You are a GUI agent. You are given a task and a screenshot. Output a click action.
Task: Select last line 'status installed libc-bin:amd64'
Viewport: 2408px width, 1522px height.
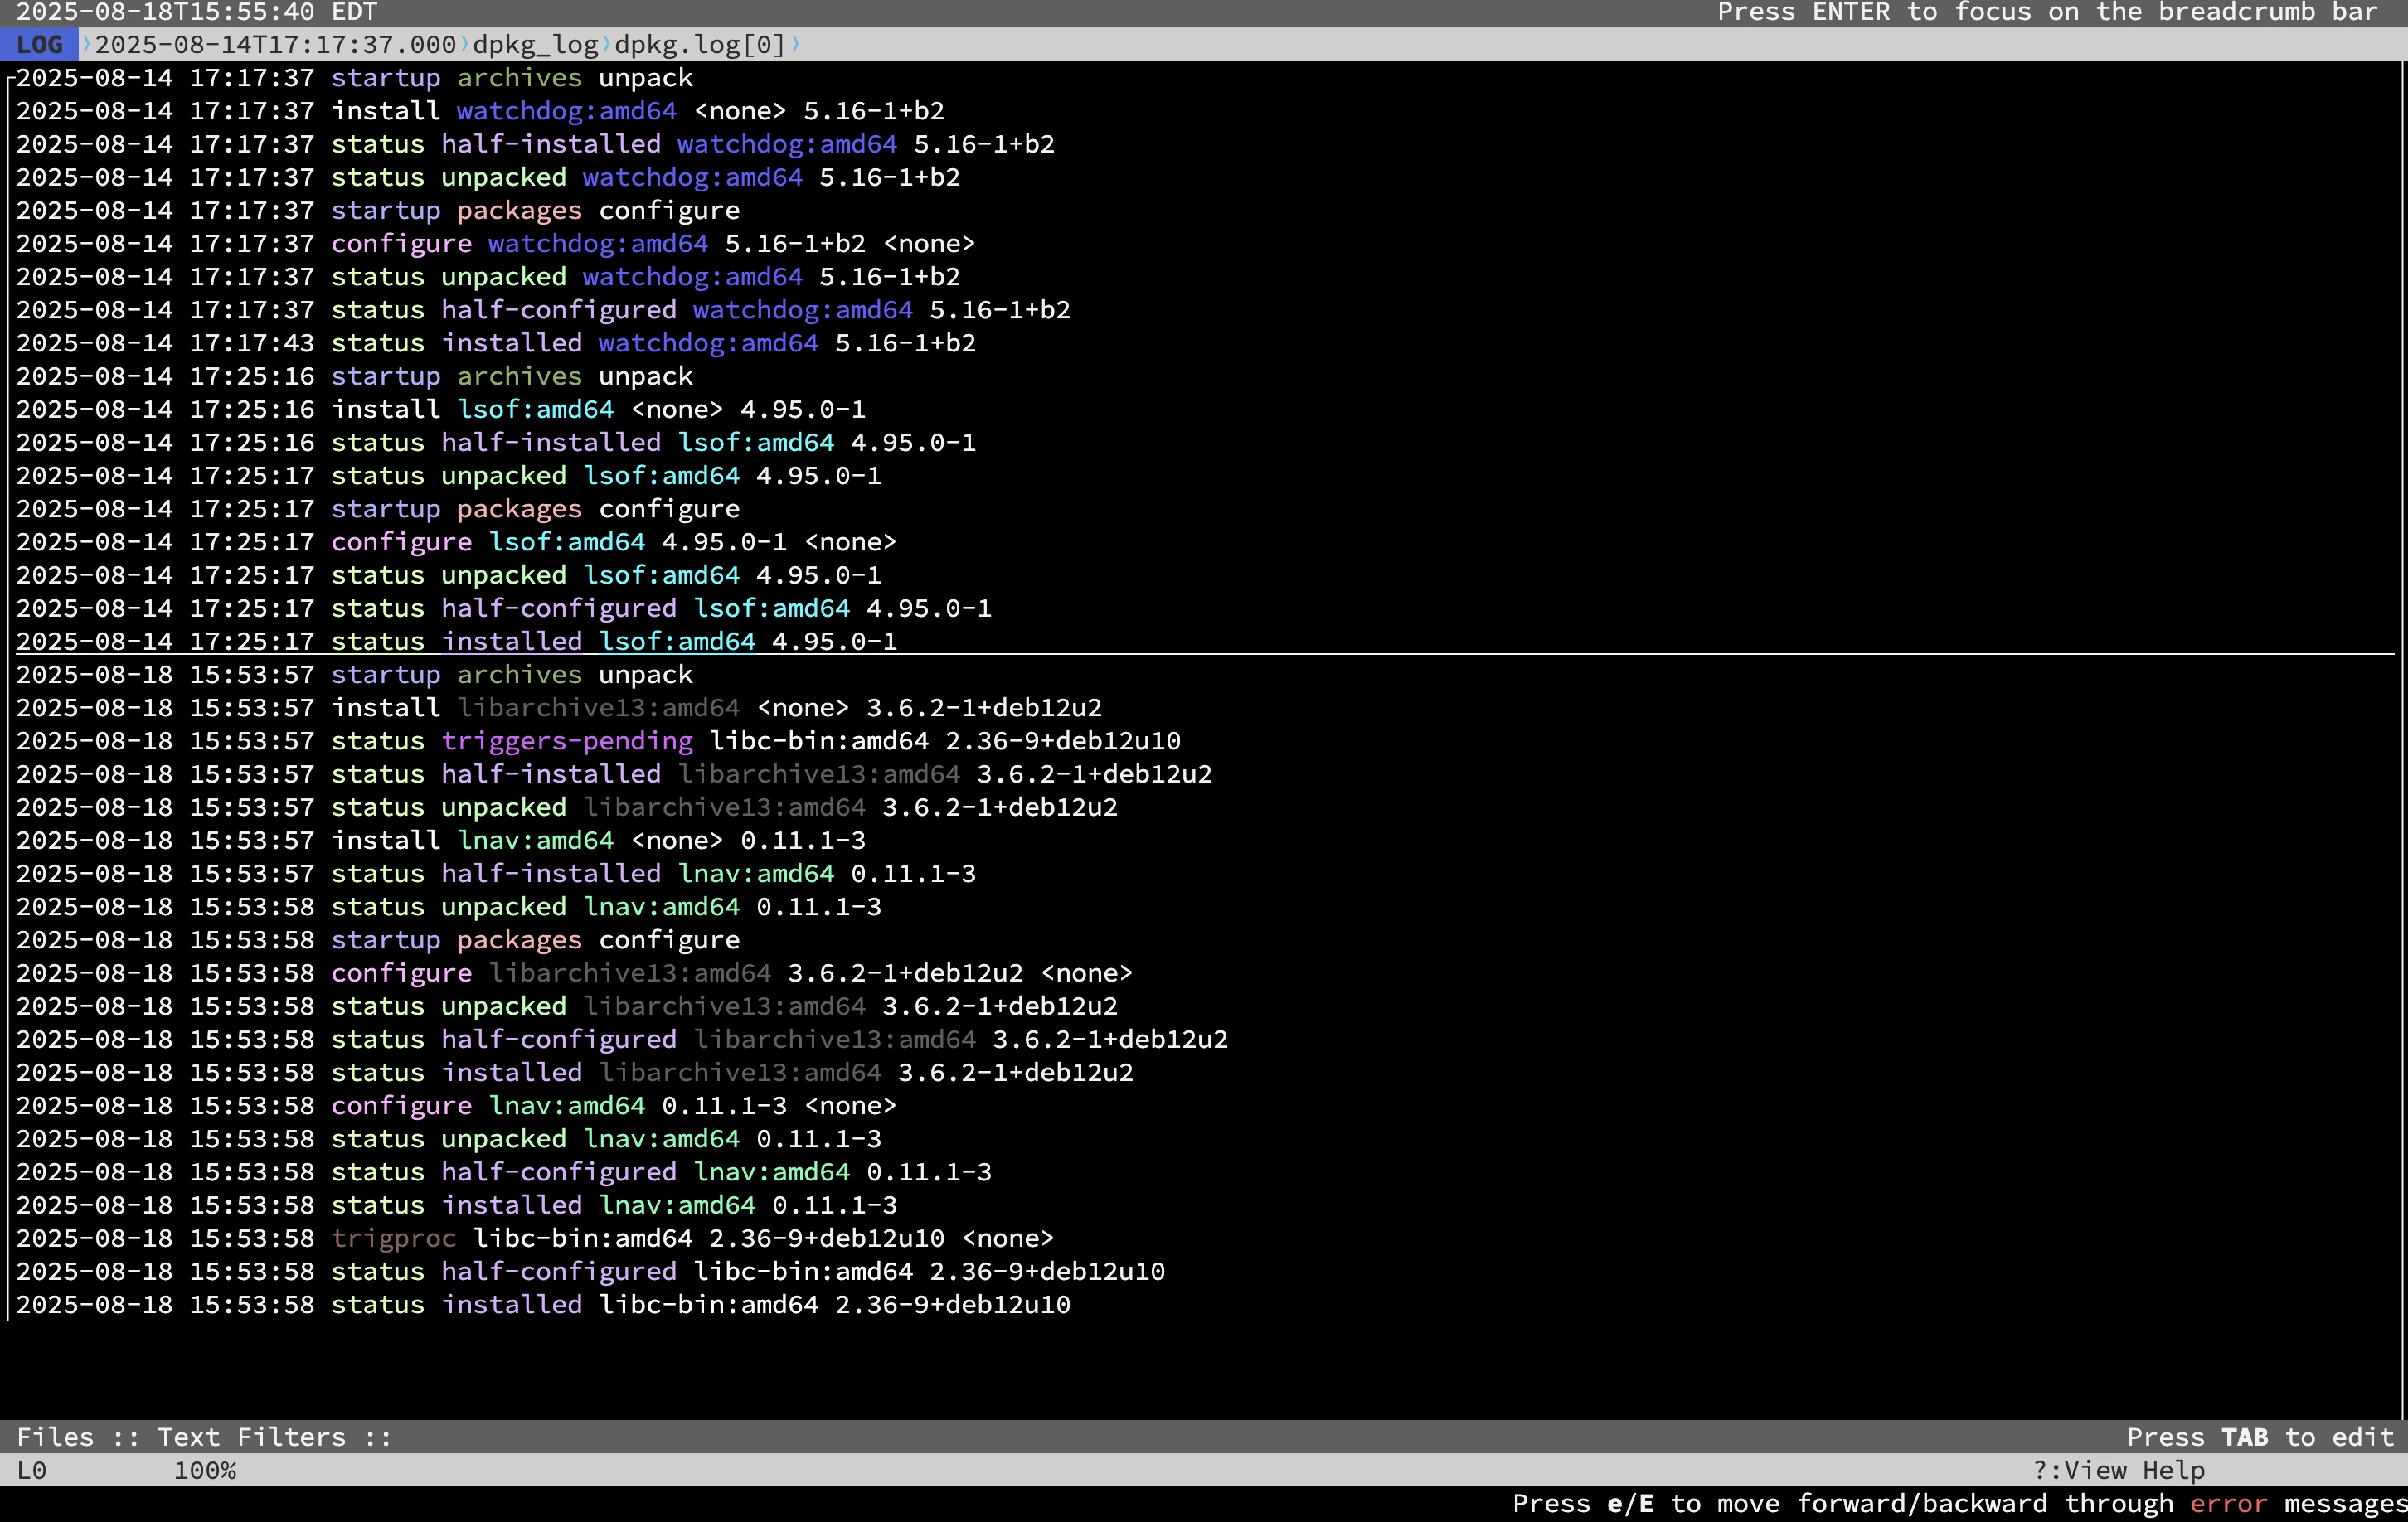[x=543, y=1305]
